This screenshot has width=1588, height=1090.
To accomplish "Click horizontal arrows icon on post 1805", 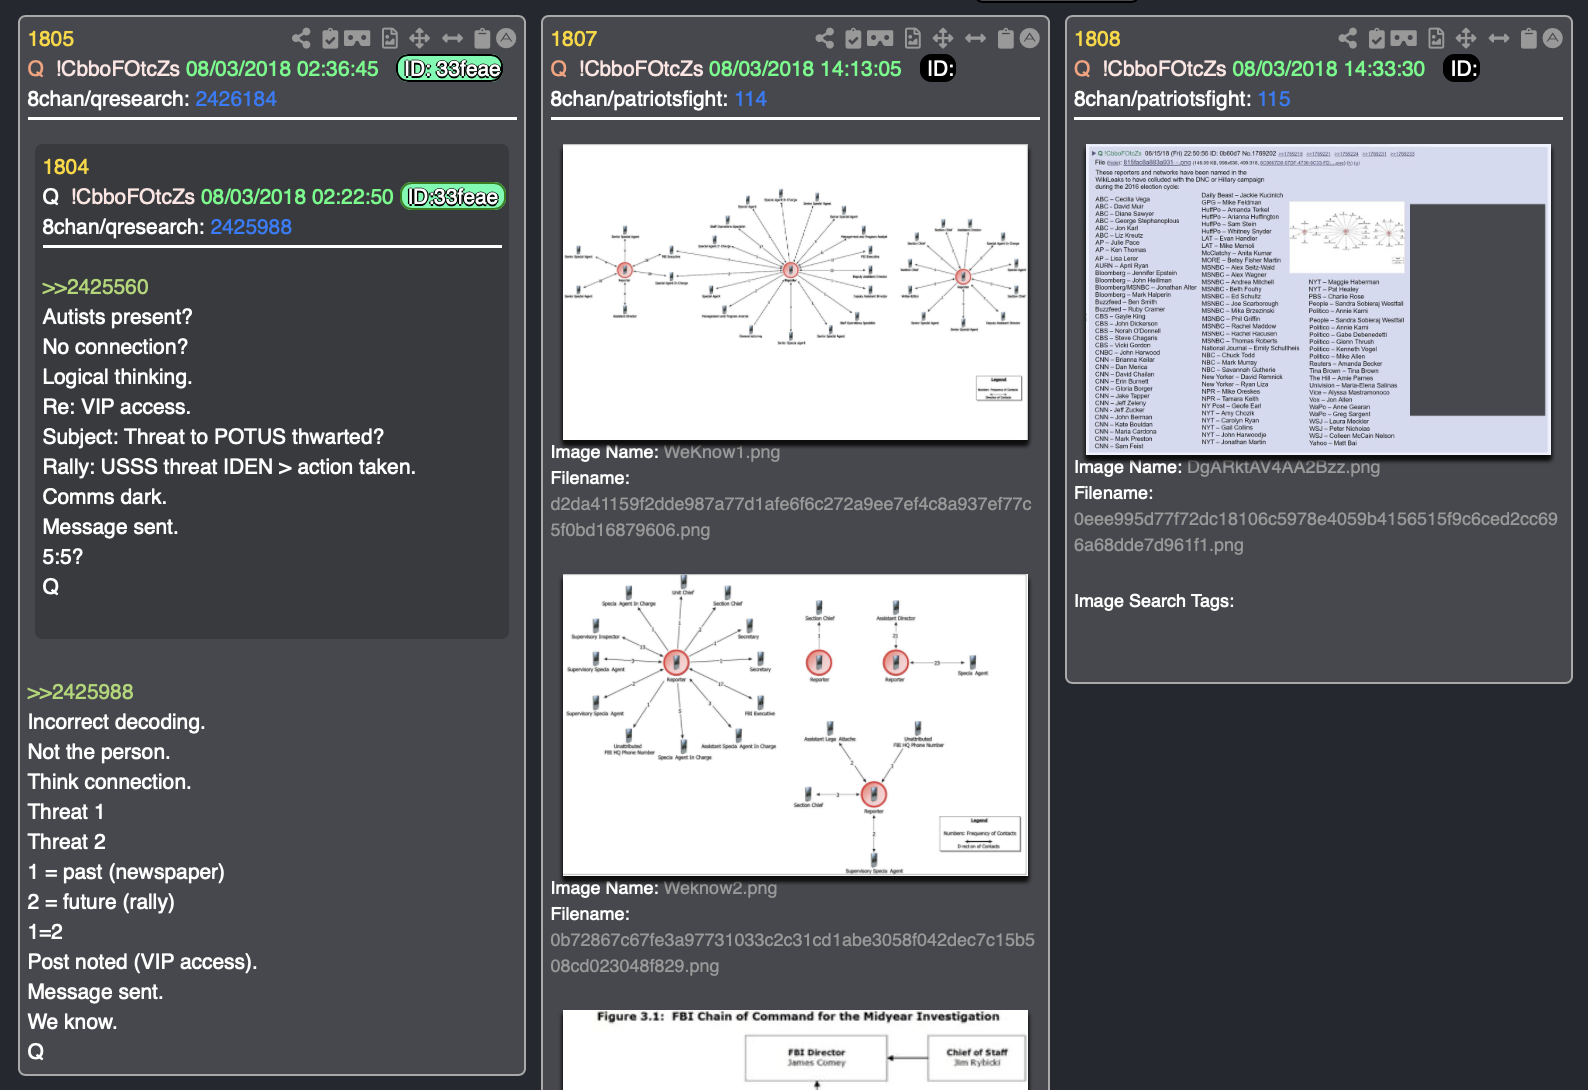I will click(x=452, y=38).
